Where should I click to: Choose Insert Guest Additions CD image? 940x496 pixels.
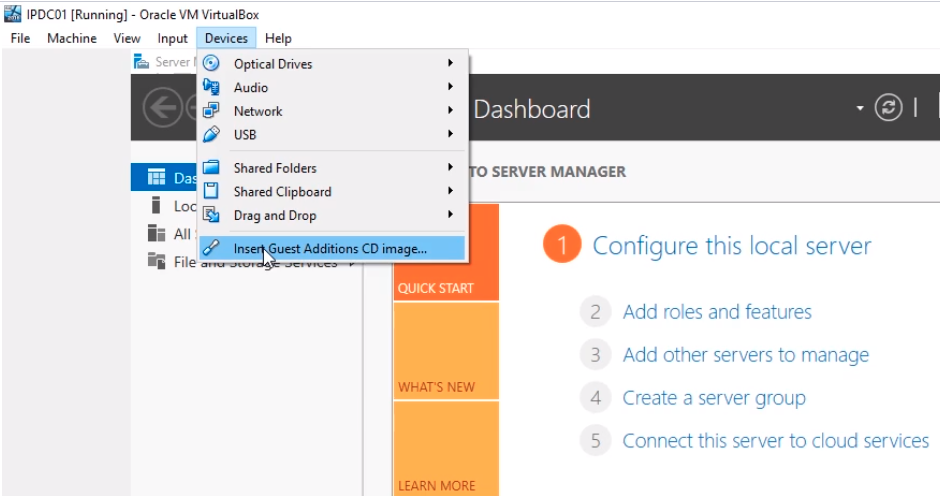click(332, 248)
